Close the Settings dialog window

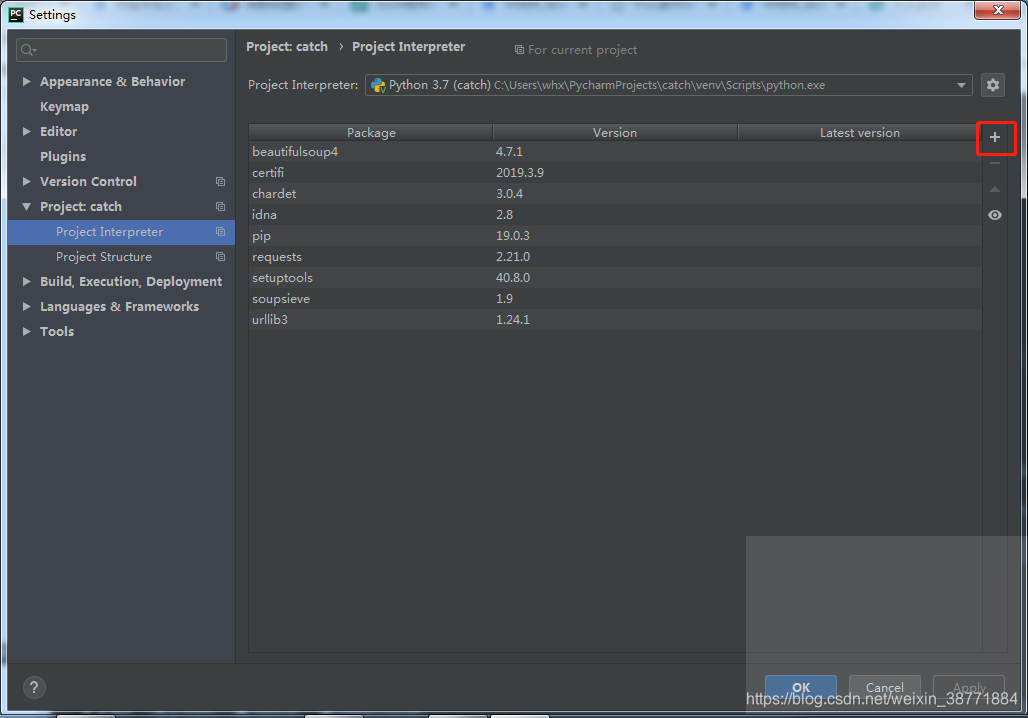(x=997, y=10)
